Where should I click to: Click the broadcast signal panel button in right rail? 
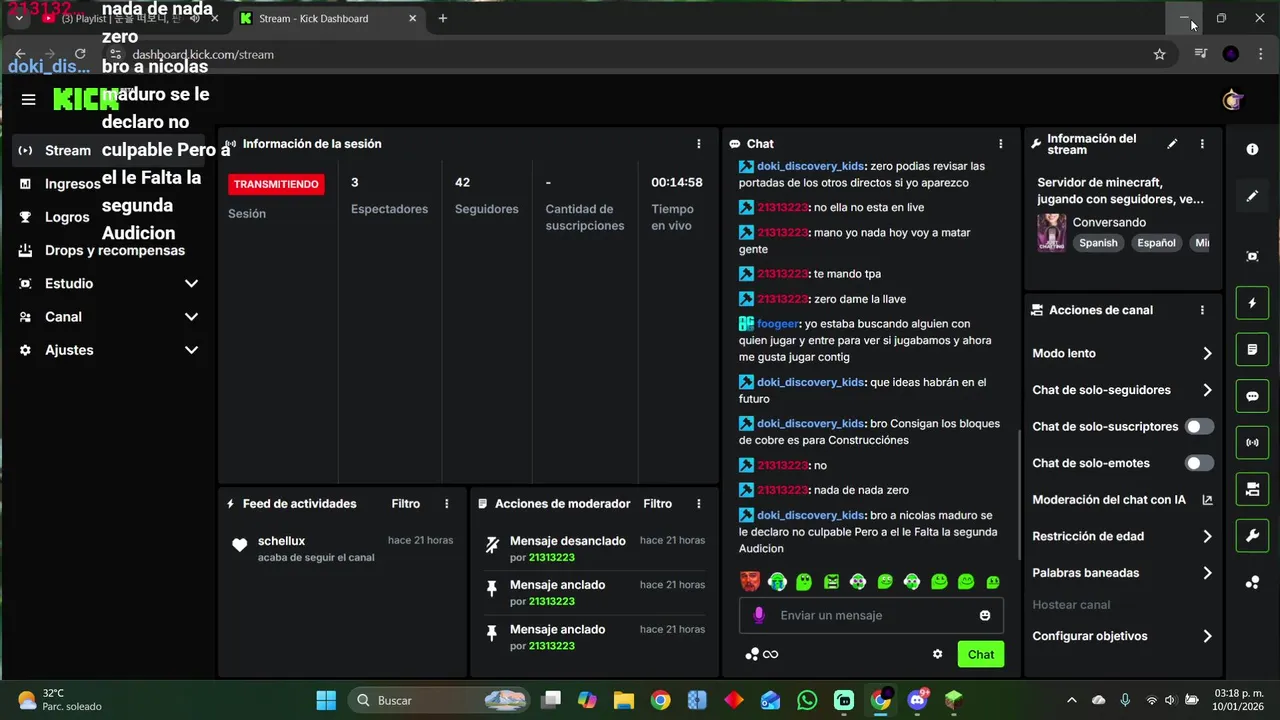point(1252,442)
